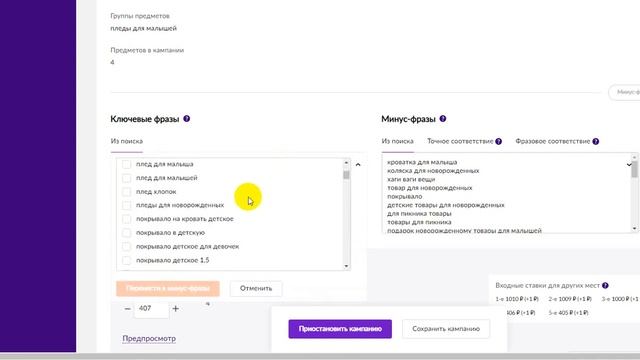Click key phrases list scroll-down arrow
Screen dimensions: 640x360
(346, 266)
